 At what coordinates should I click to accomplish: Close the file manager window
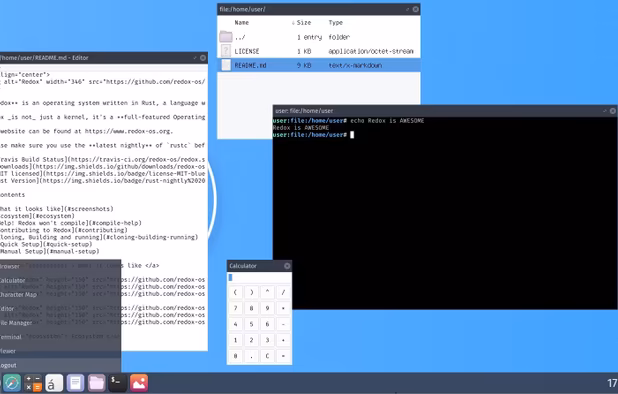(415, 9)
